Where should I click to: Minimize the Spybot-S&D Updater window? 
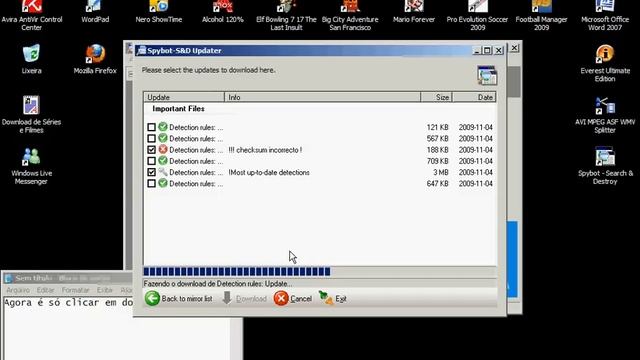pos(476,50)
